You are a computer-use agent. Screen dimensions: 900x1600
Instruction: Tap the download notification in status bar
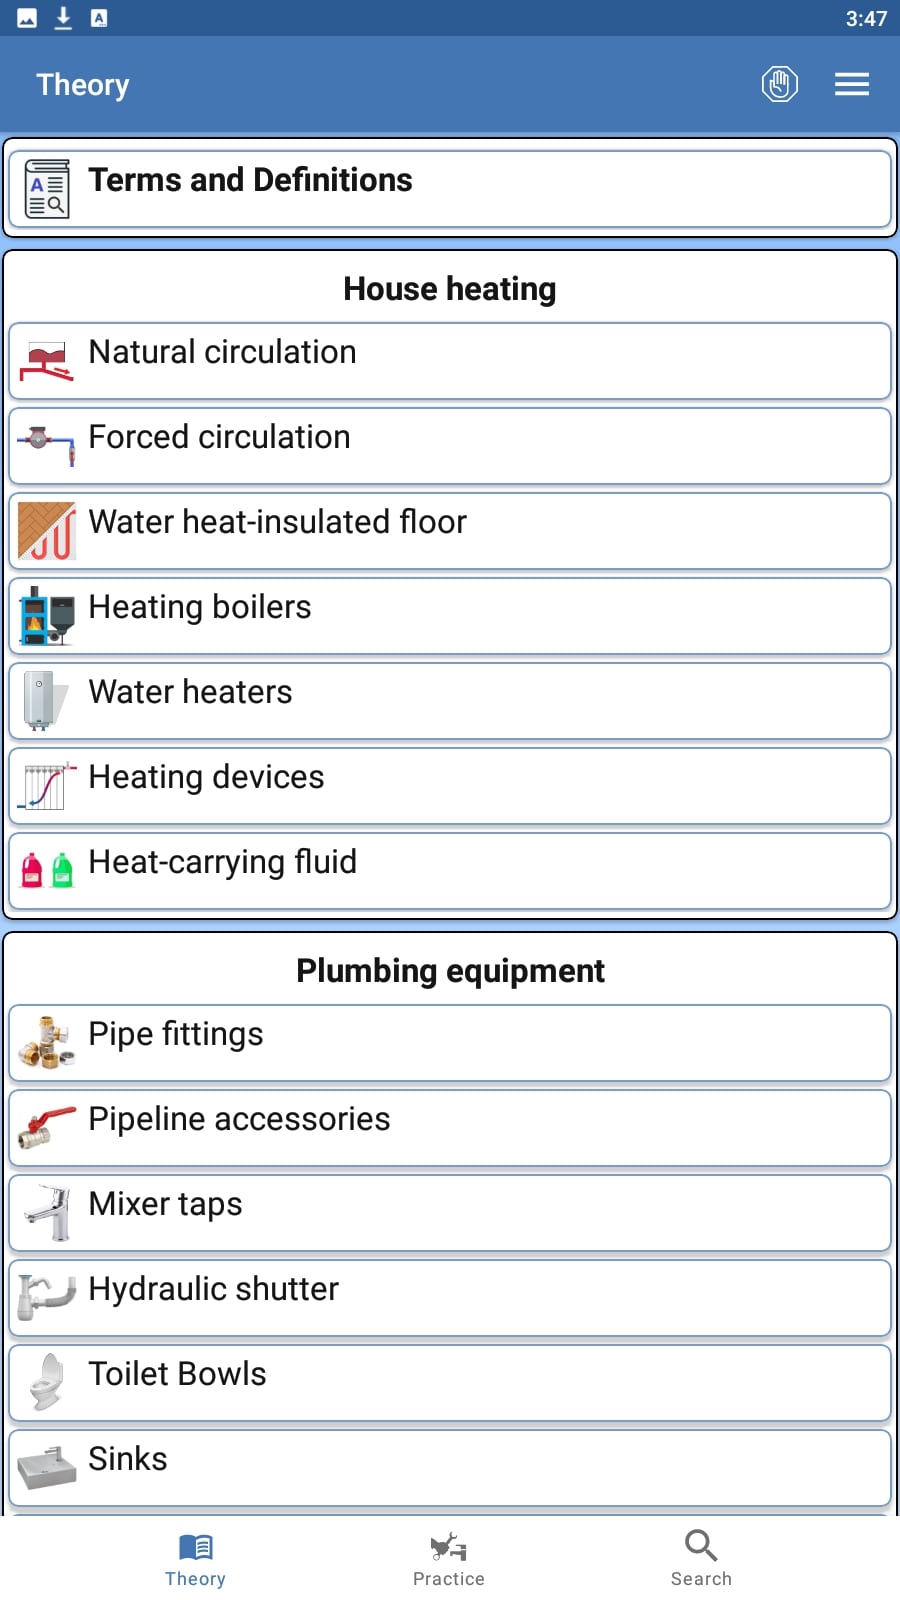point(63,18)
